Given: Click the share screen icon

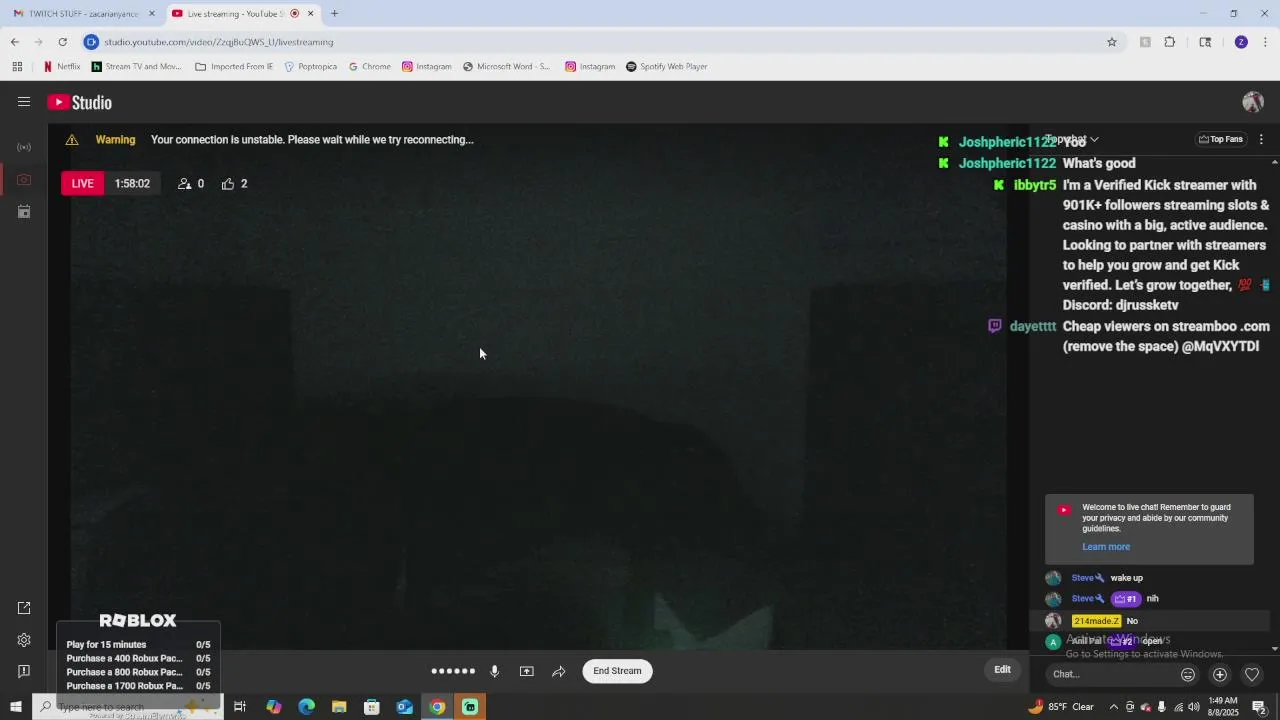Looking at the screenshot, I should 527,671.
